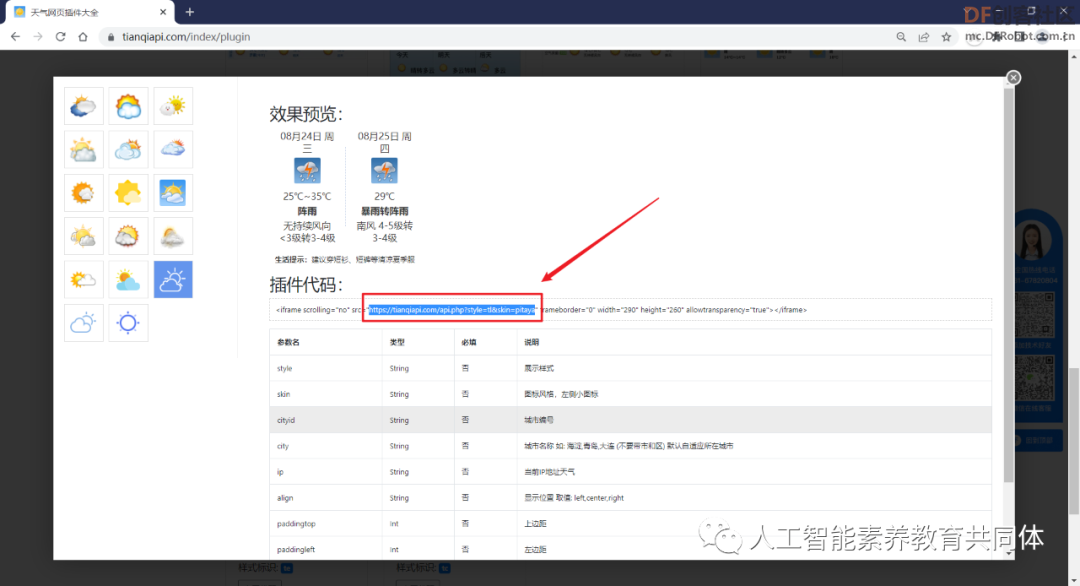Click the thunderstorm icon for 08月25日

click(384, 170)
